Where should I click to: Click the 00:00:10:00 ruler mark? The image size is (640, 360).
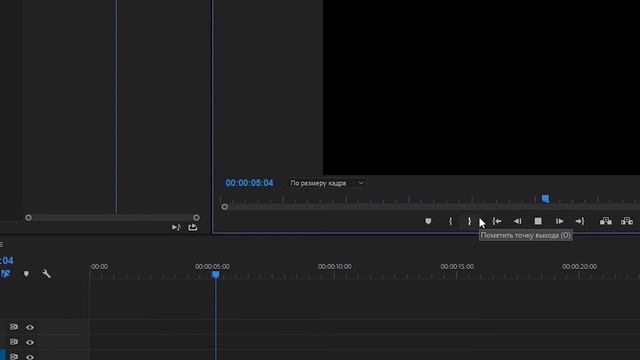coord(335,267)
